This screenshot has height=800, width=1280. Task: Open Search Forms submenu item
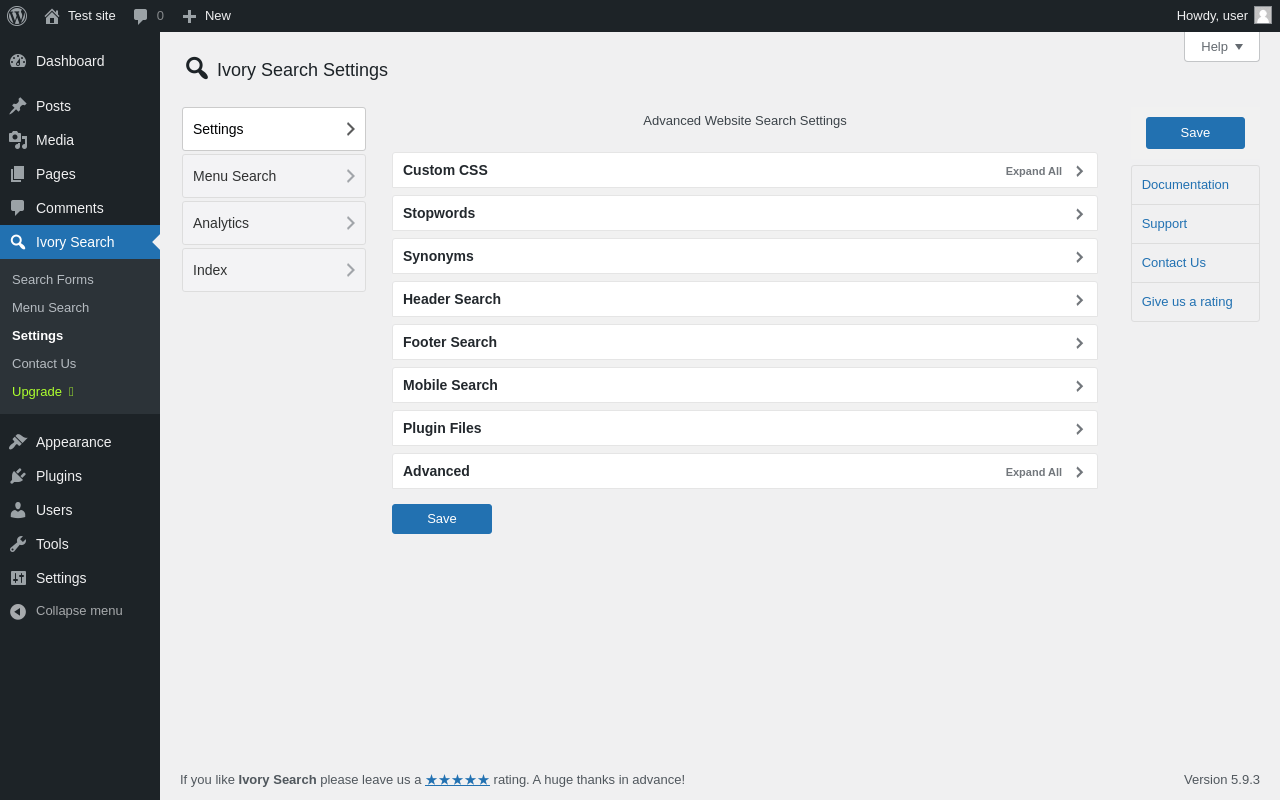(53, 280)
